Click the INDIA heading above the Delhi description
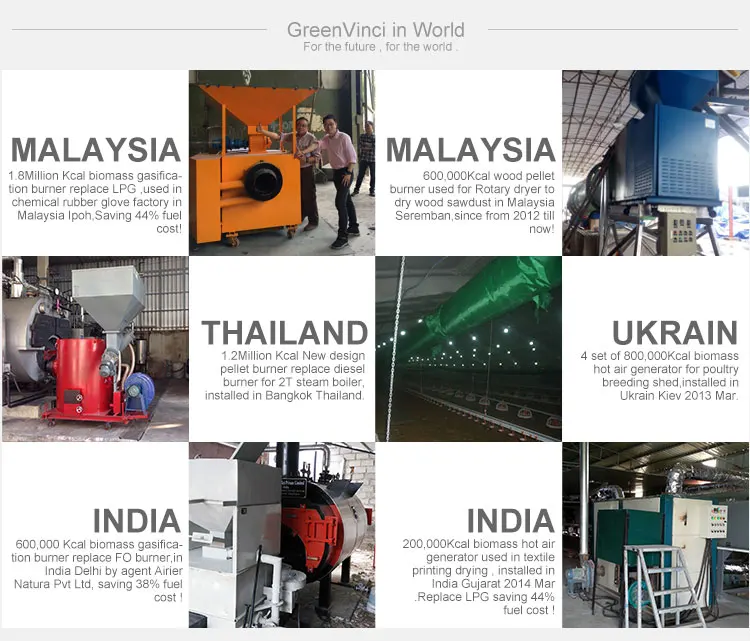 [137, 521]
